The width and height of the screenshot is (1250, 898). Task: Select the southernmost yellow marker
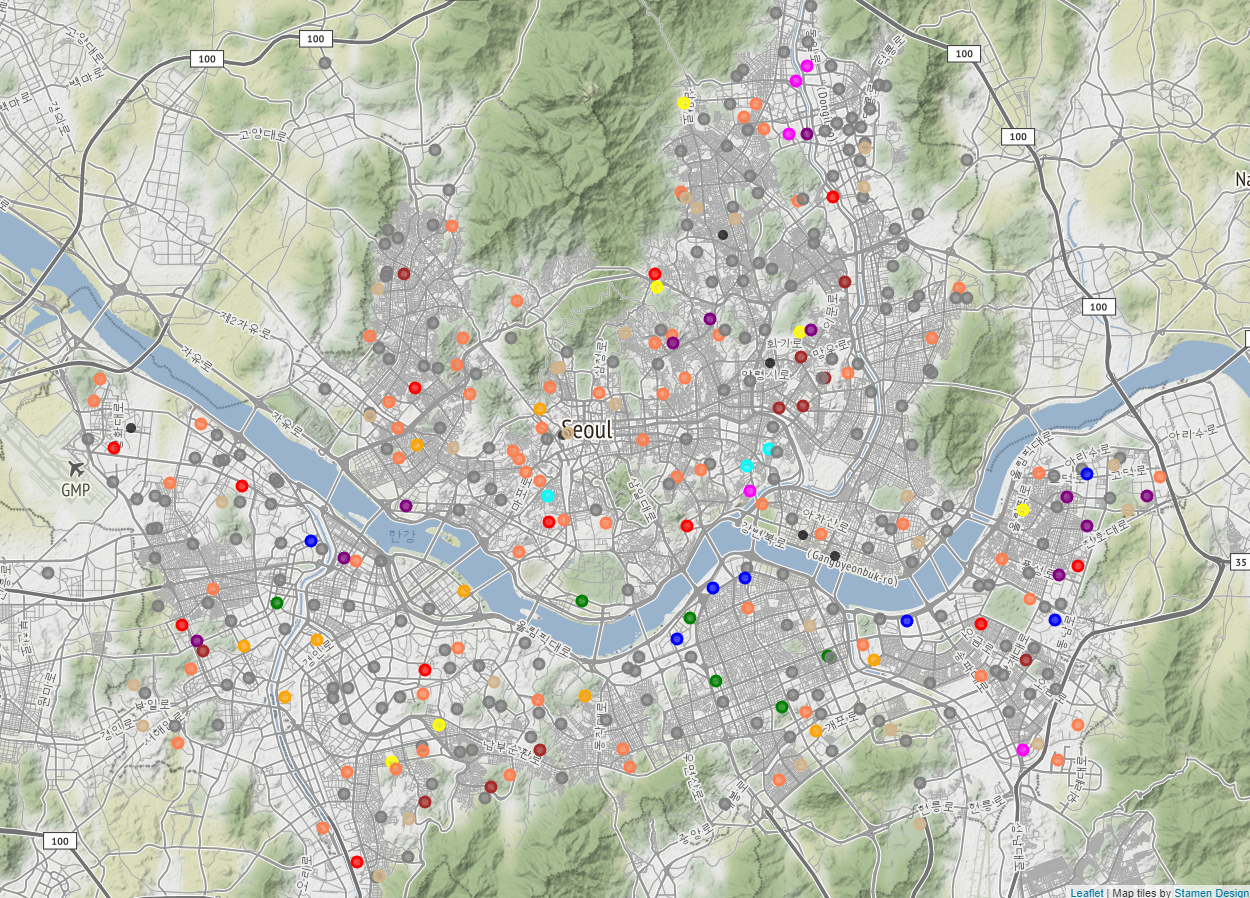(392, 762)
